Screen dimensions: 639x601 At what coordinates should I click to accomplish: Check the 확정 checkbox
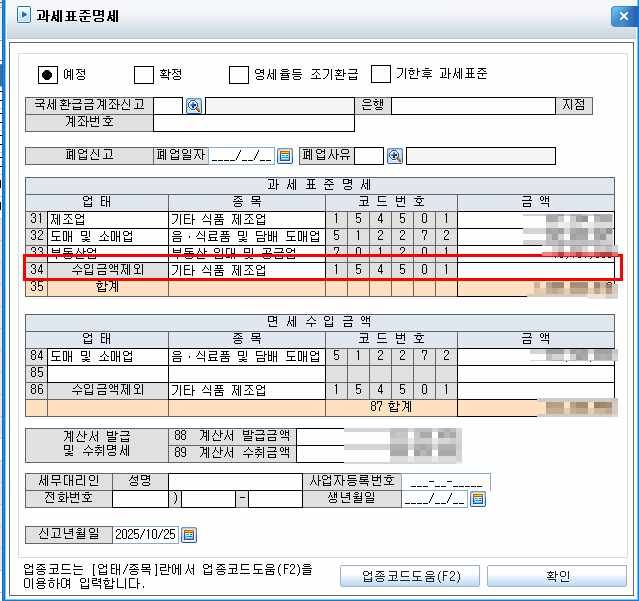click(x=144, y=74)
